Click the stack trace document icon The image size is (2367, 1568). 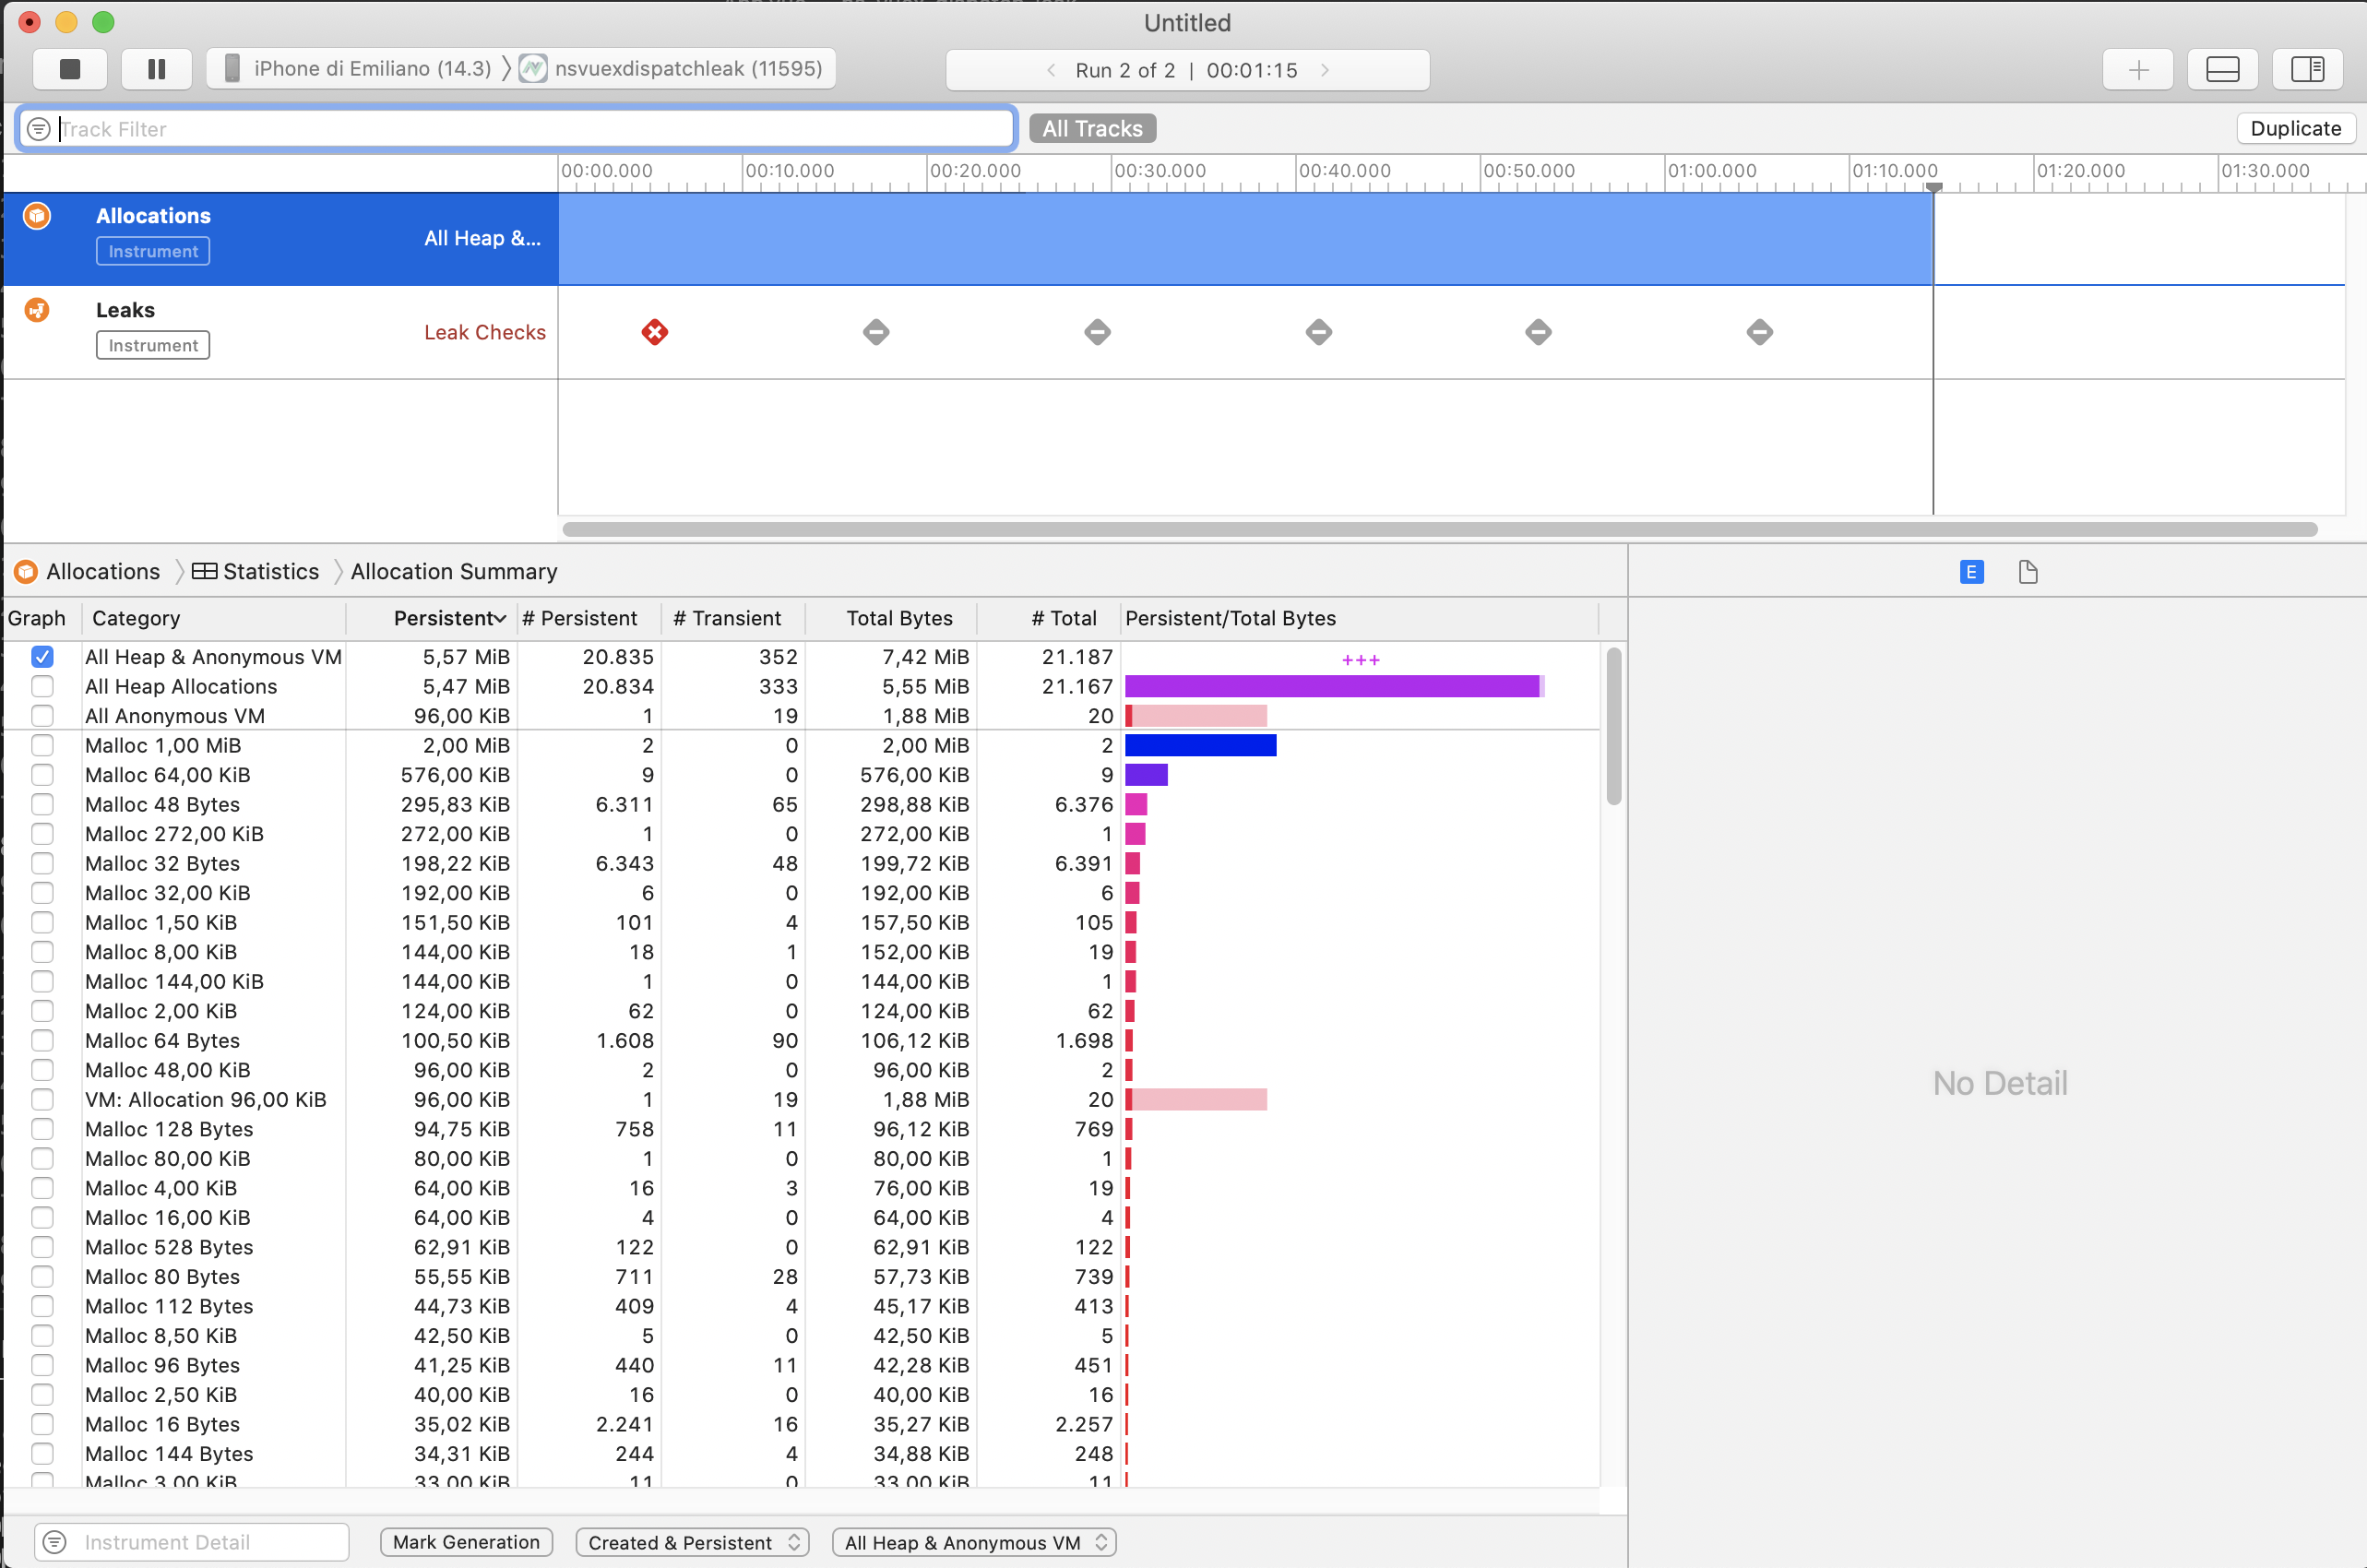[2029, 571]
